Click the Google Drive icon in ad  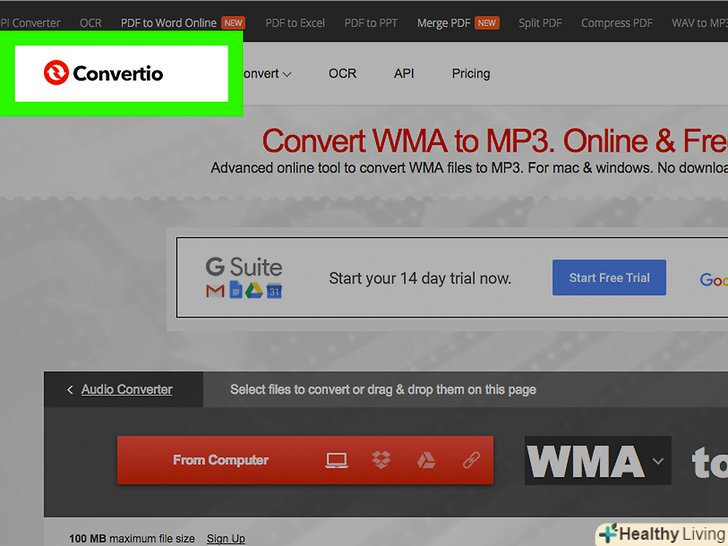point(254,291)
